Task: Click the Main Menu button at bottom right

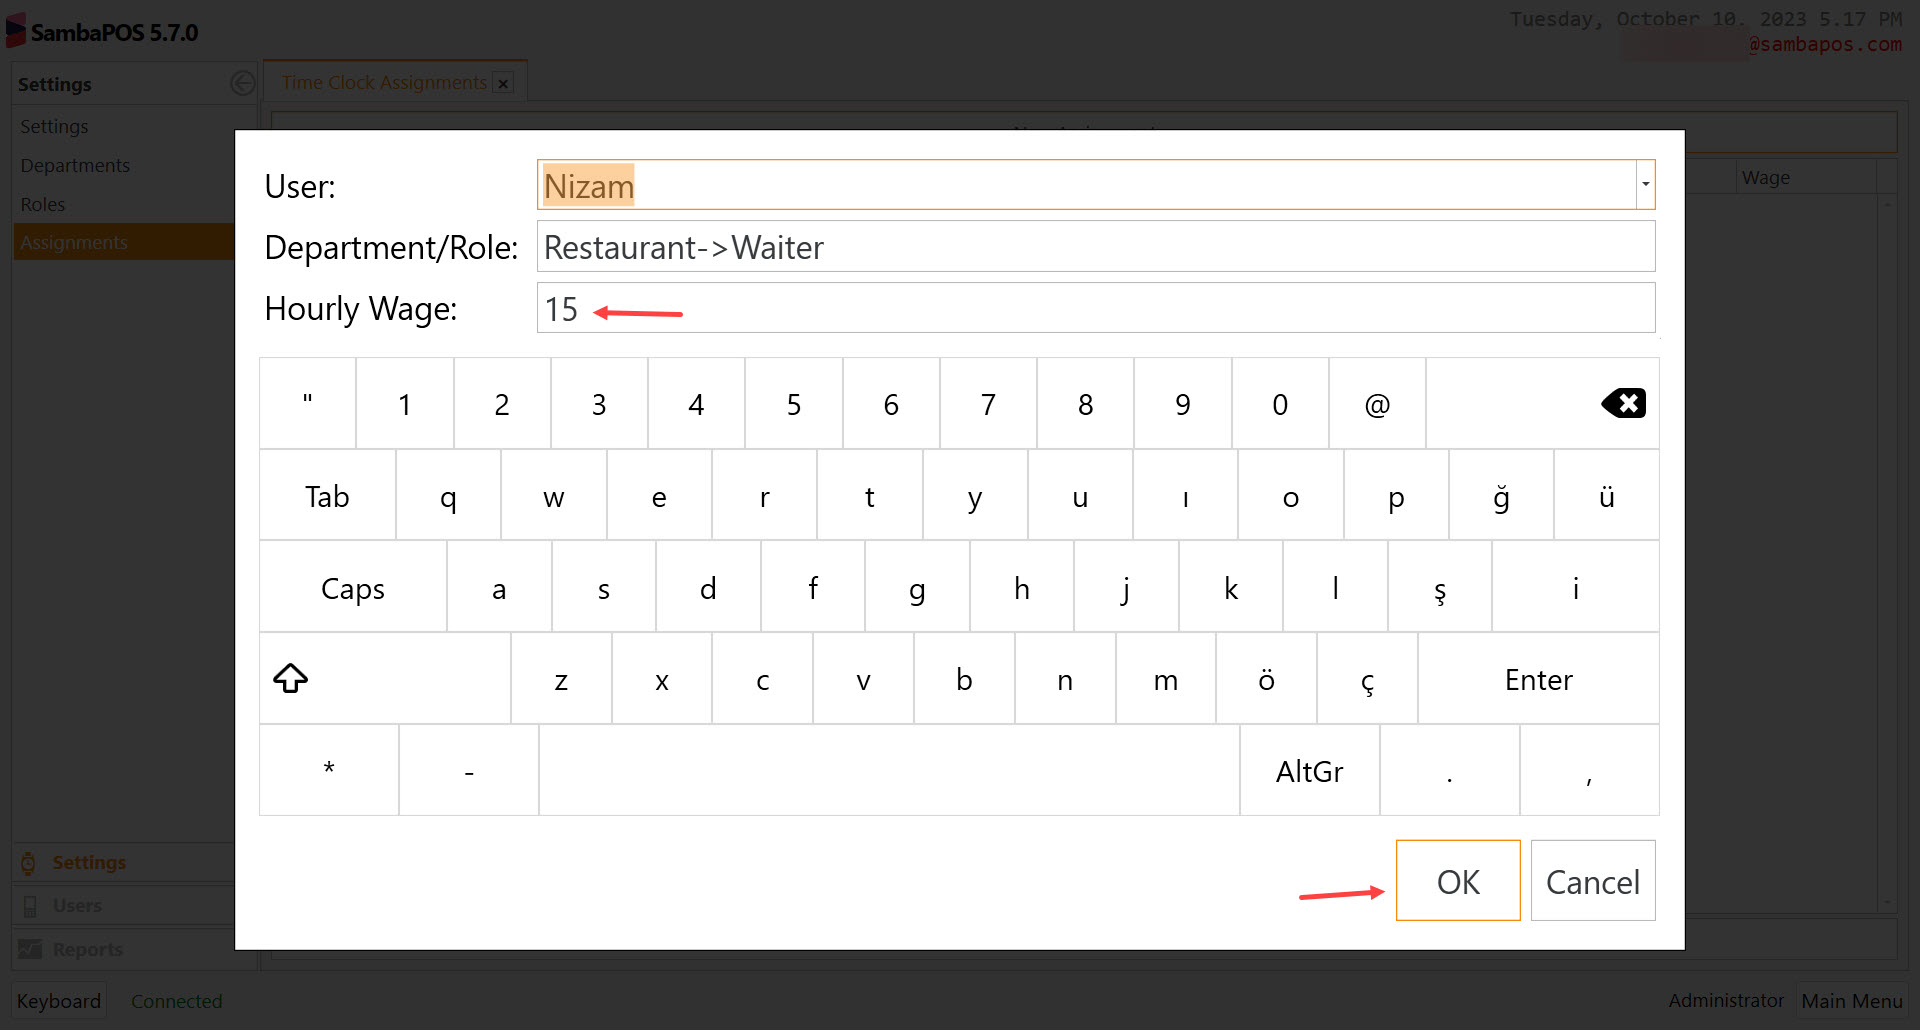Action: [x=1851, y=1000]
